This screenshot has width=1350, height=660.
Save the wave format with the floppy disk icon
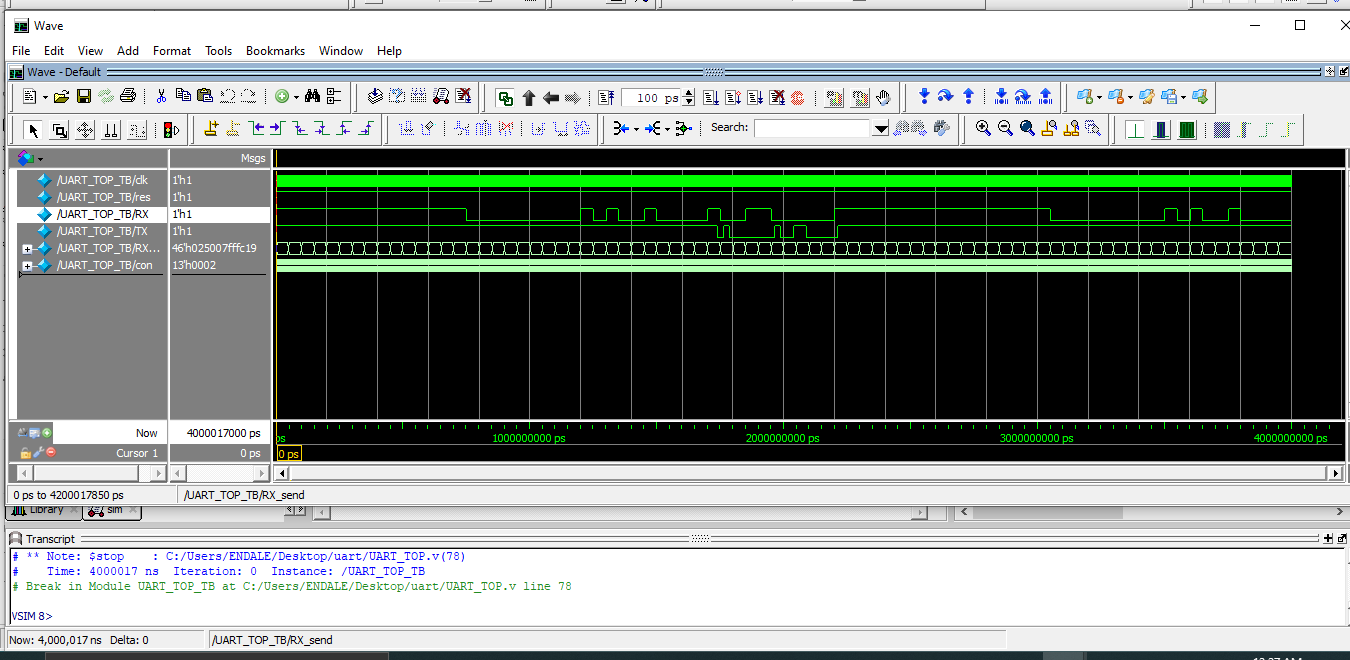pyautogui.click(x=84, y=97)
